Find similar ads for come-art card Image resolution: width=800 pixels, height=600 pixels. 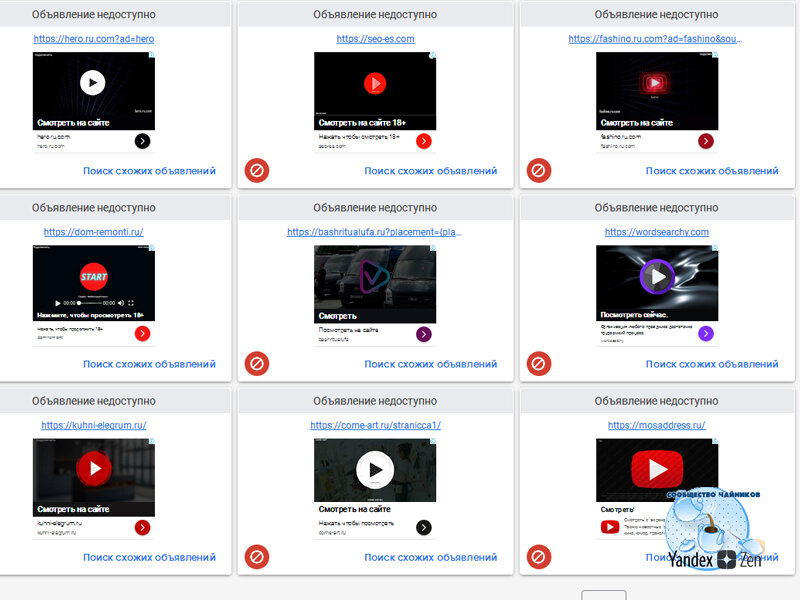(431, 558)
